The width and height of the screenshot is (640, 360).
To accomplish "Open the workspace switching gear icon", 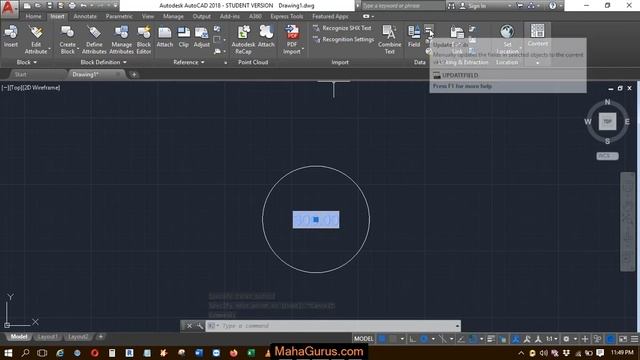I will point(566,339).
